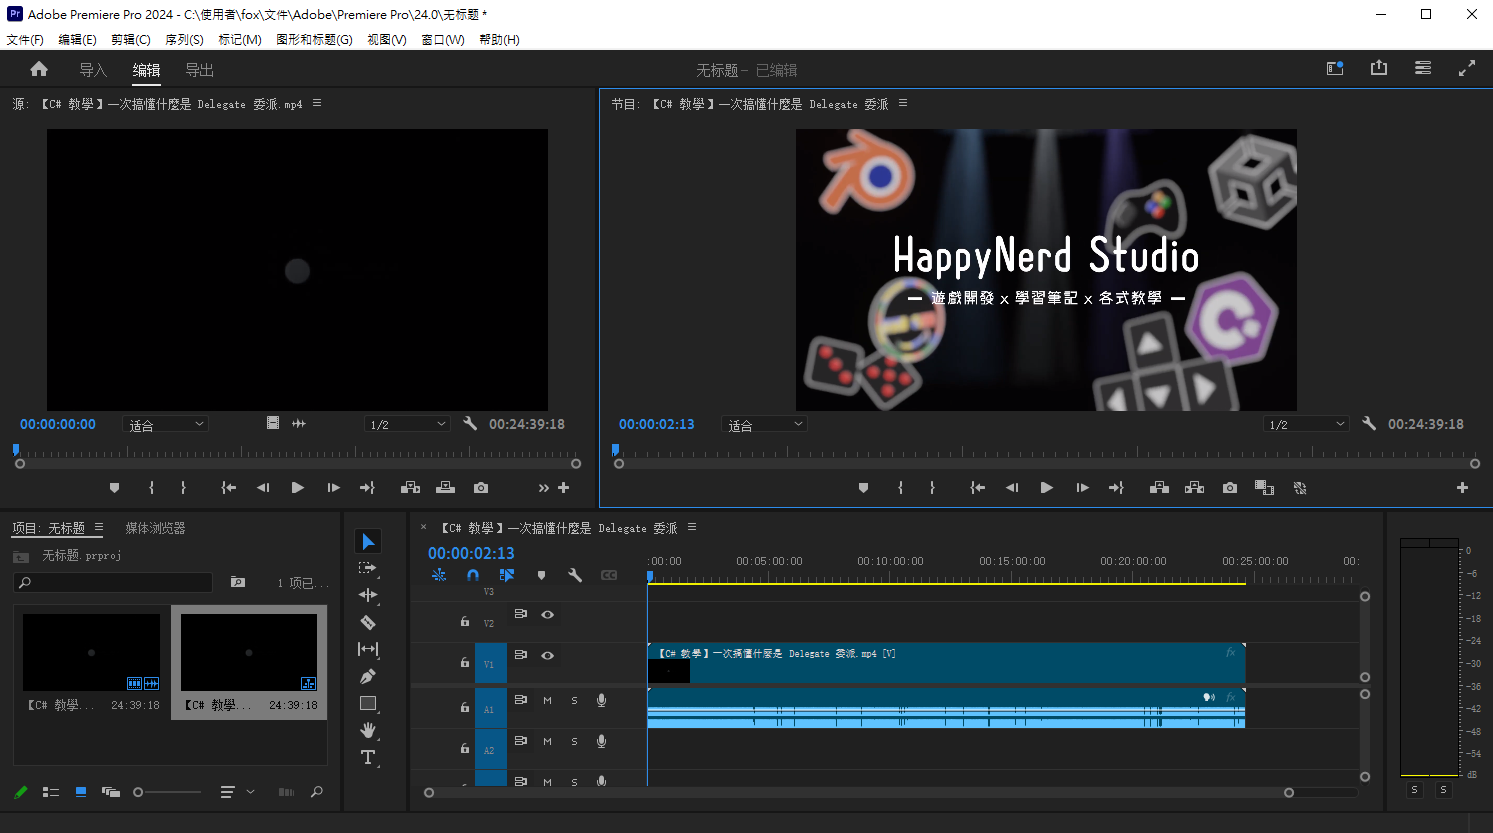Open the Quick Export share icon

click(x=1379, y=68)
